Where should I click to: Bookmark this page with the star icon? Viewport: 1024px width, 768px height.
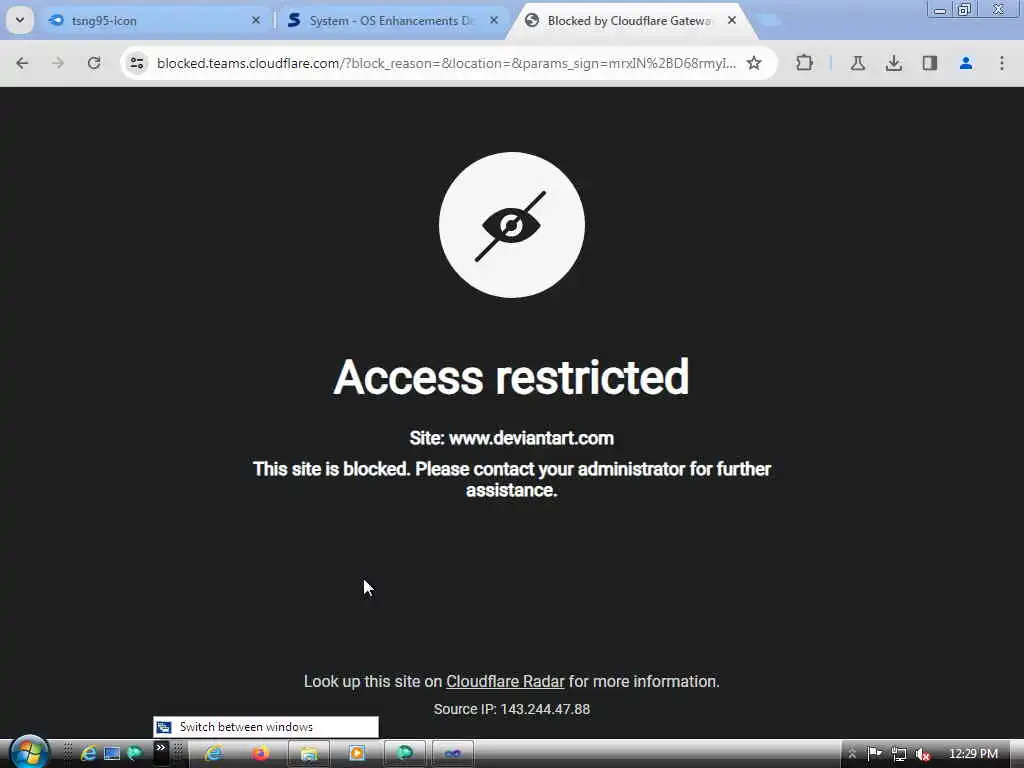754,63
